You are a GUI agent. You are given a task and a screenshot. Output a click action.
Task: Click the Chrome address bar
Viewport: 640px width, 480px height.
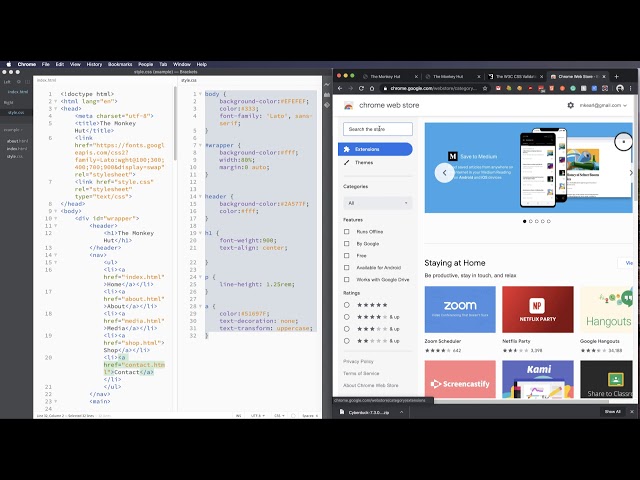(433, 88)
